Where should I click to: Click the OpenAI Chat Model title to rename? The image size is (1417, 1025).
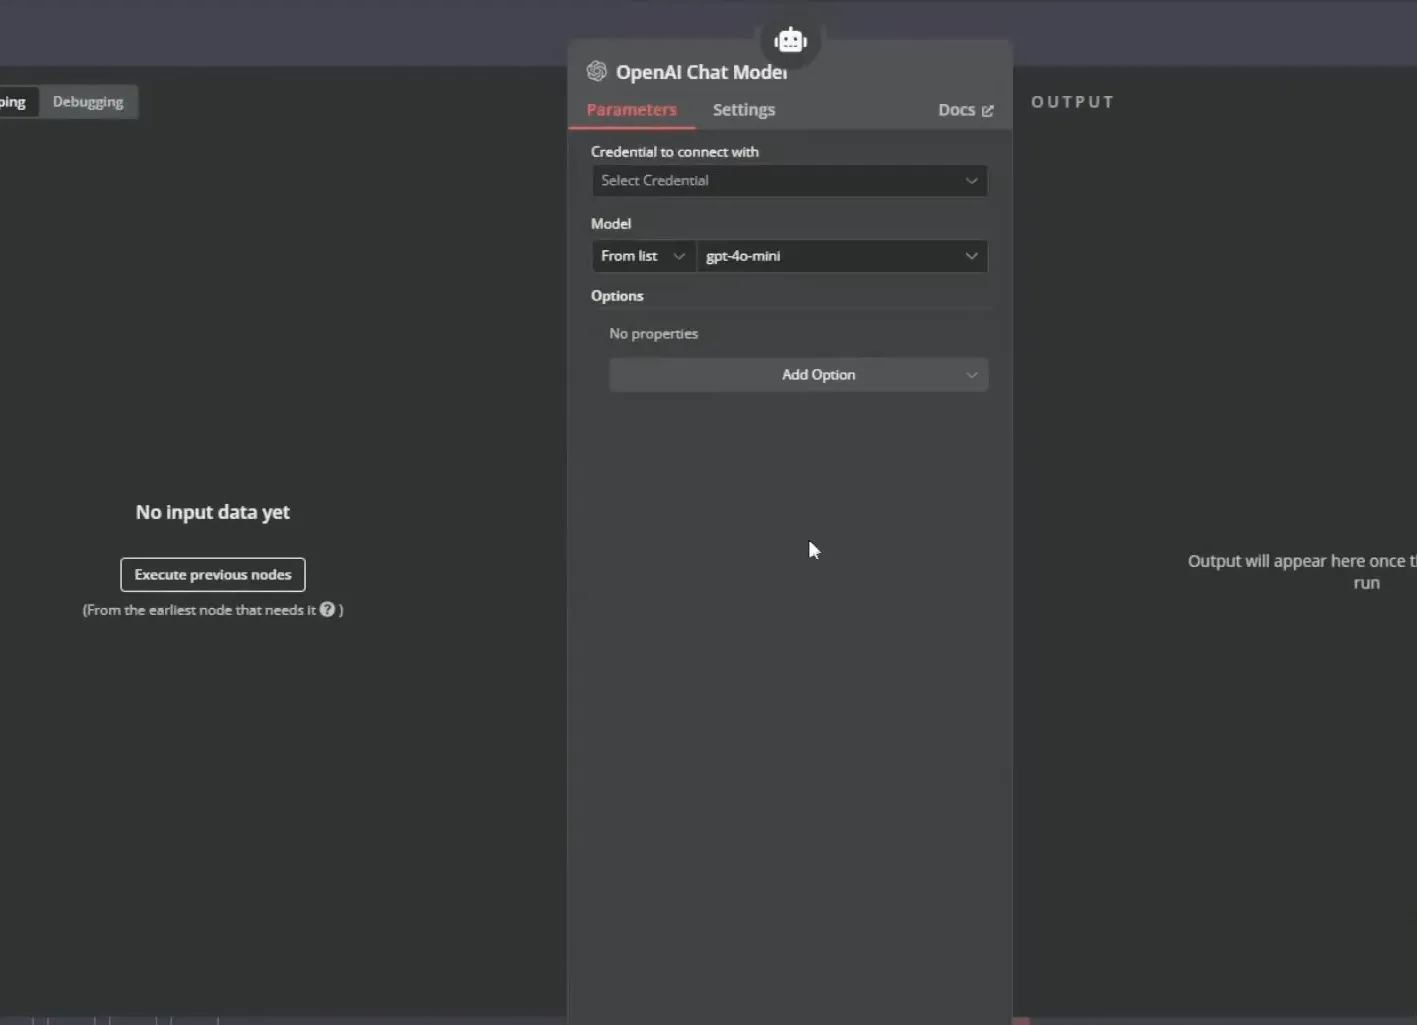[701, 72]
